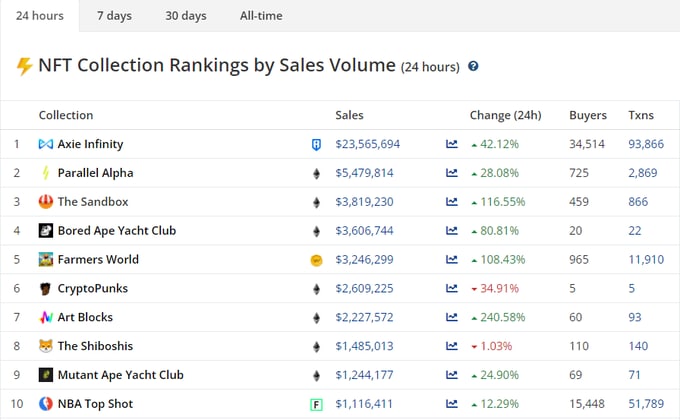Click the help question mark icon
Screen dimensions: 680x420
tap(473, 66)
